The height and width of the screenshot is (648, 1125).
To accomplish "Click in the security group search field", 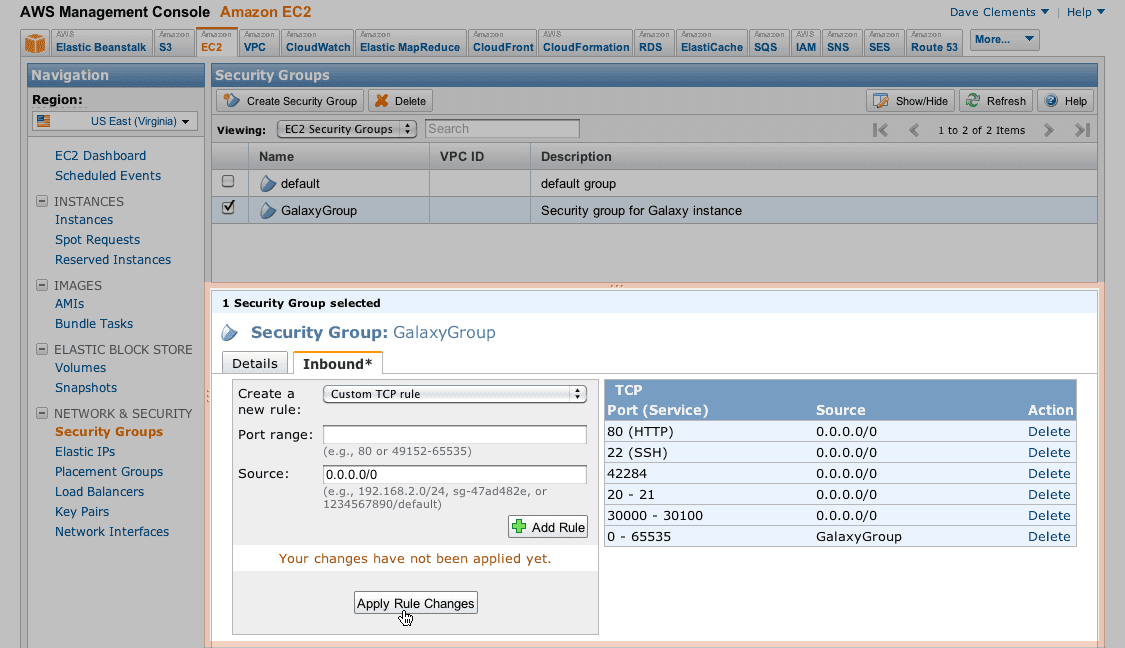I will click(x=501, y=128).
